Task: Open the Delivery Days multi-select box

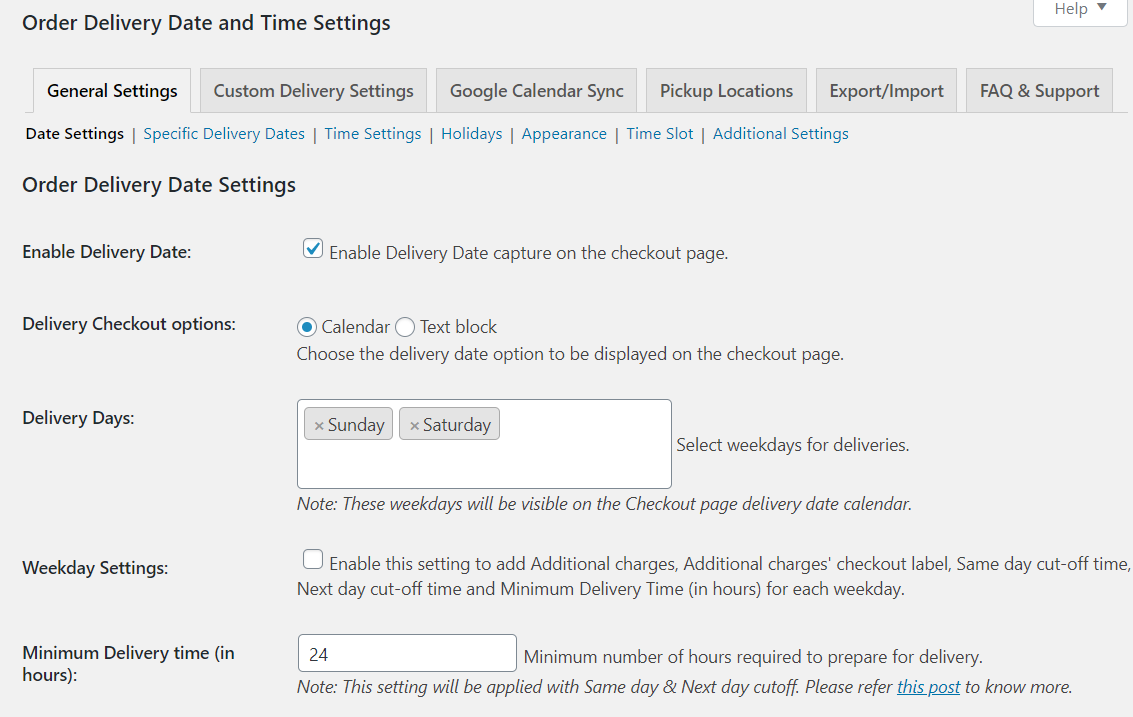Action: click(x=484, y=444)
